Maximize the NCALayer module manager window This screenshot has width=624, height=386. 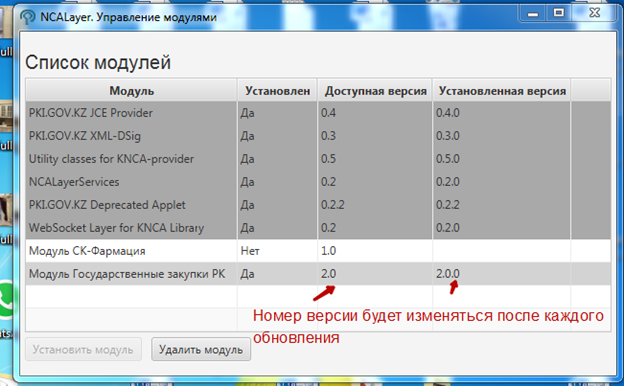pyautogui.click(x=558, y=13)
